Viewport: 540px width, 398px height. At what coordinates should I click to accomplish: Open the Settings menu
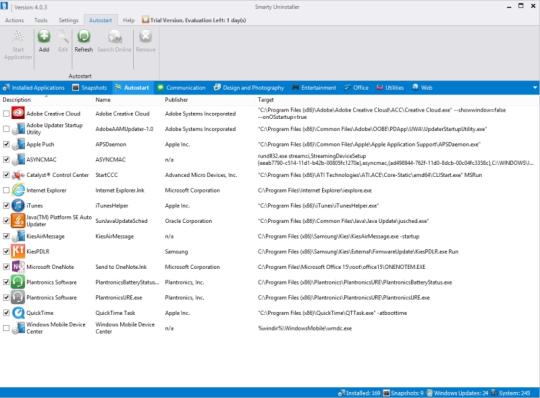click(x=68, y=20)
